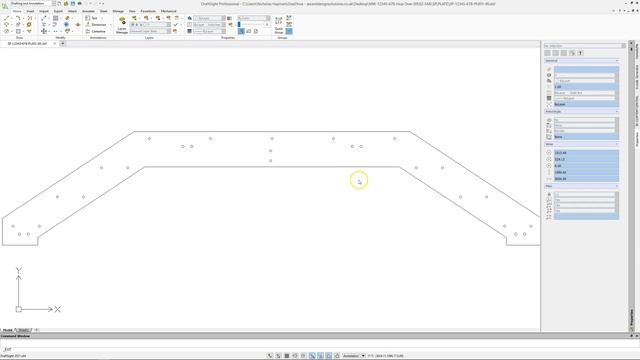
Task: Toggle the first highlighted status bar mode icon
Action: pos(312,356)
